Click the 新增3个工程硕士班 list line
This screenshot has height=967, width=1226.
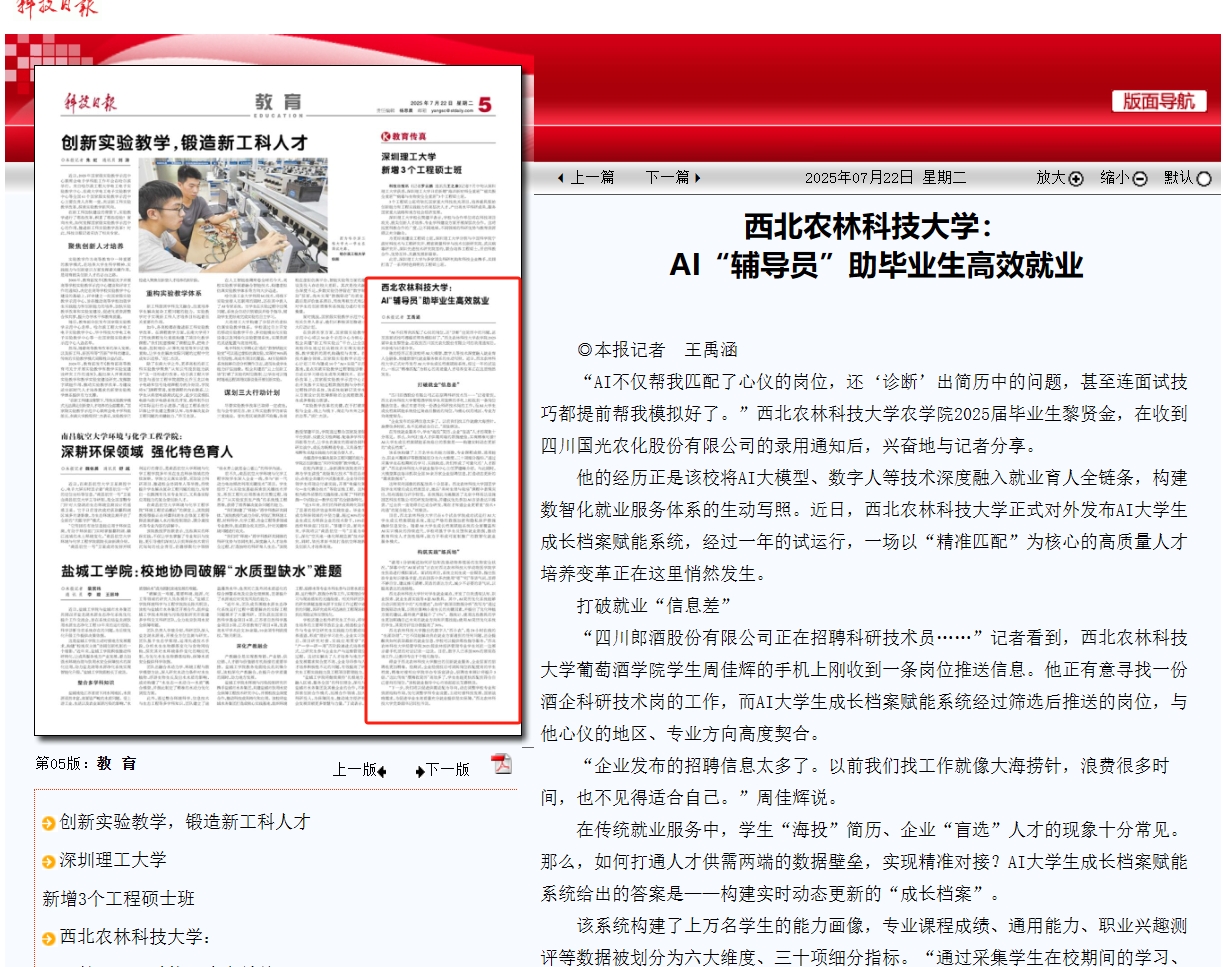pos(118,899)
